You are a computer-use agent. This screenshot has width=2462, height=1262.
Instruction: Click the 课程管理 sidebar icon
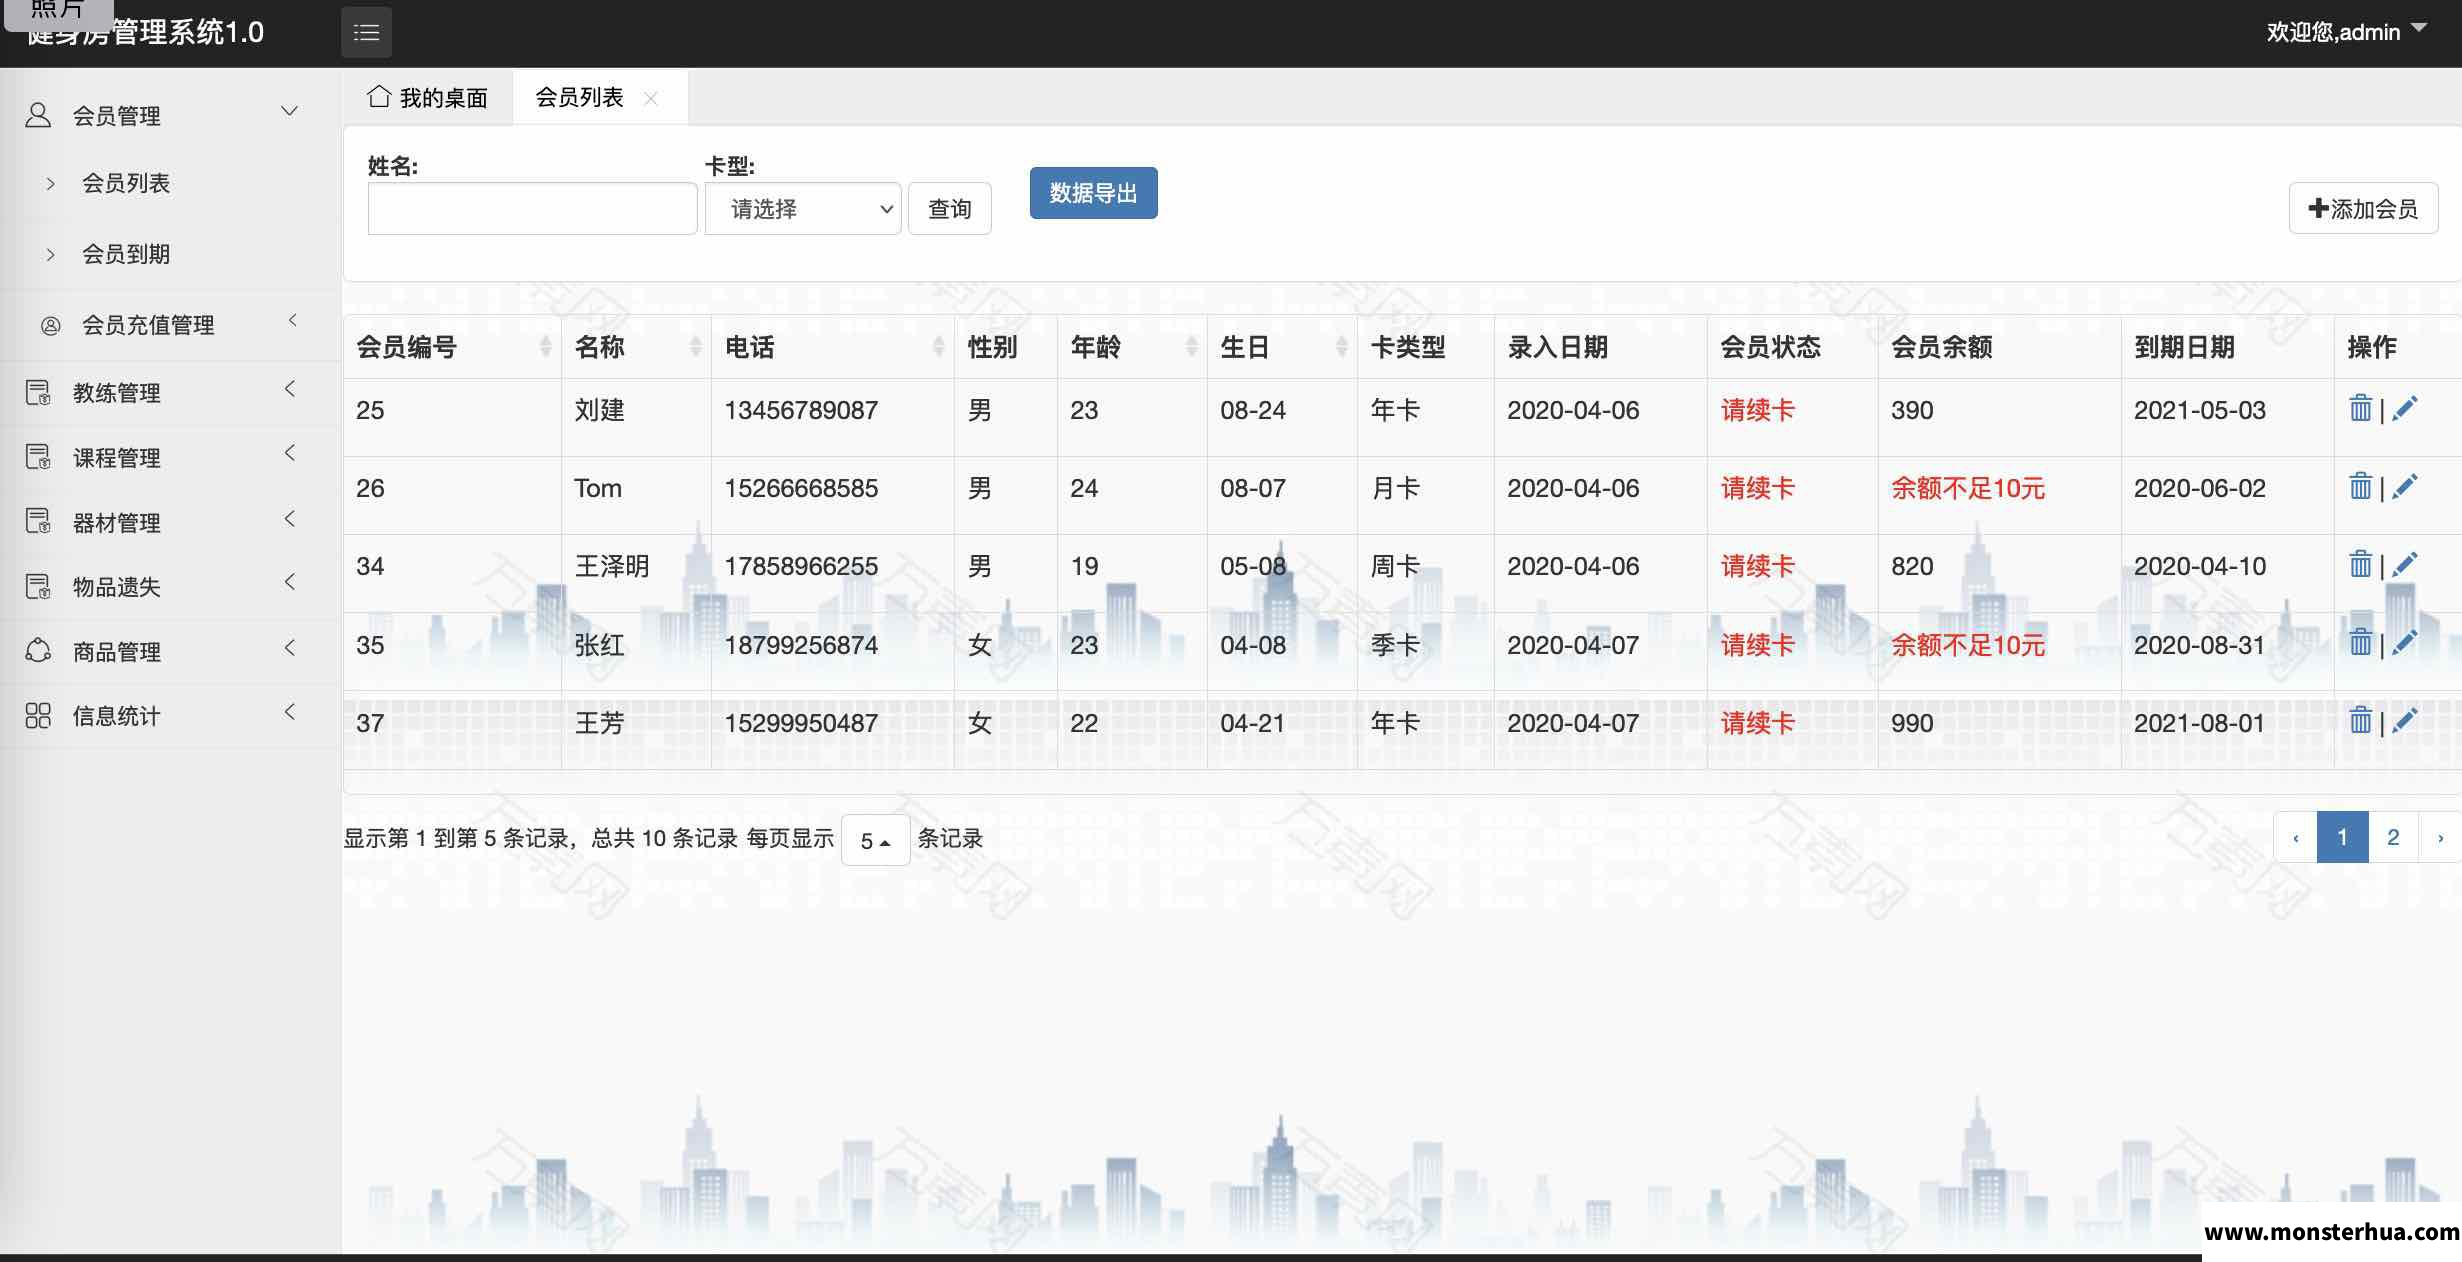click(x=38, y=457)
